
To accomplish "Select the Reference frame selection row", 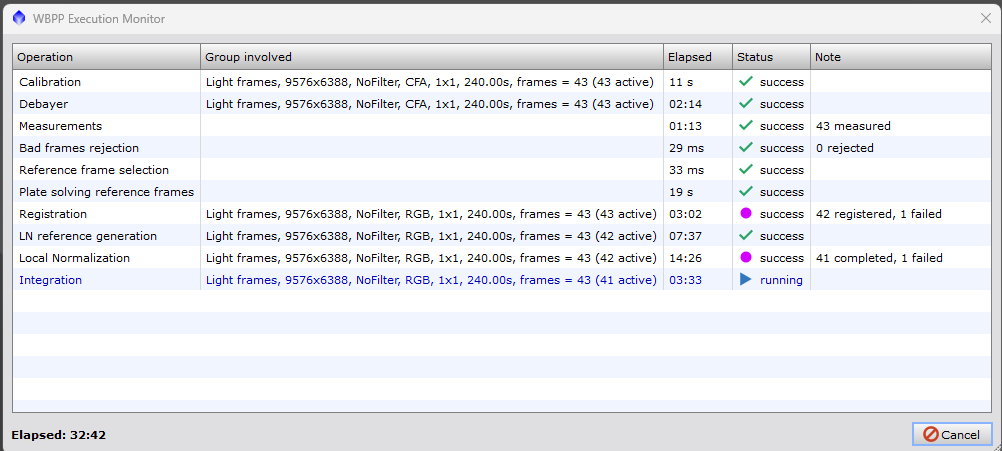I will pos(94,170).
